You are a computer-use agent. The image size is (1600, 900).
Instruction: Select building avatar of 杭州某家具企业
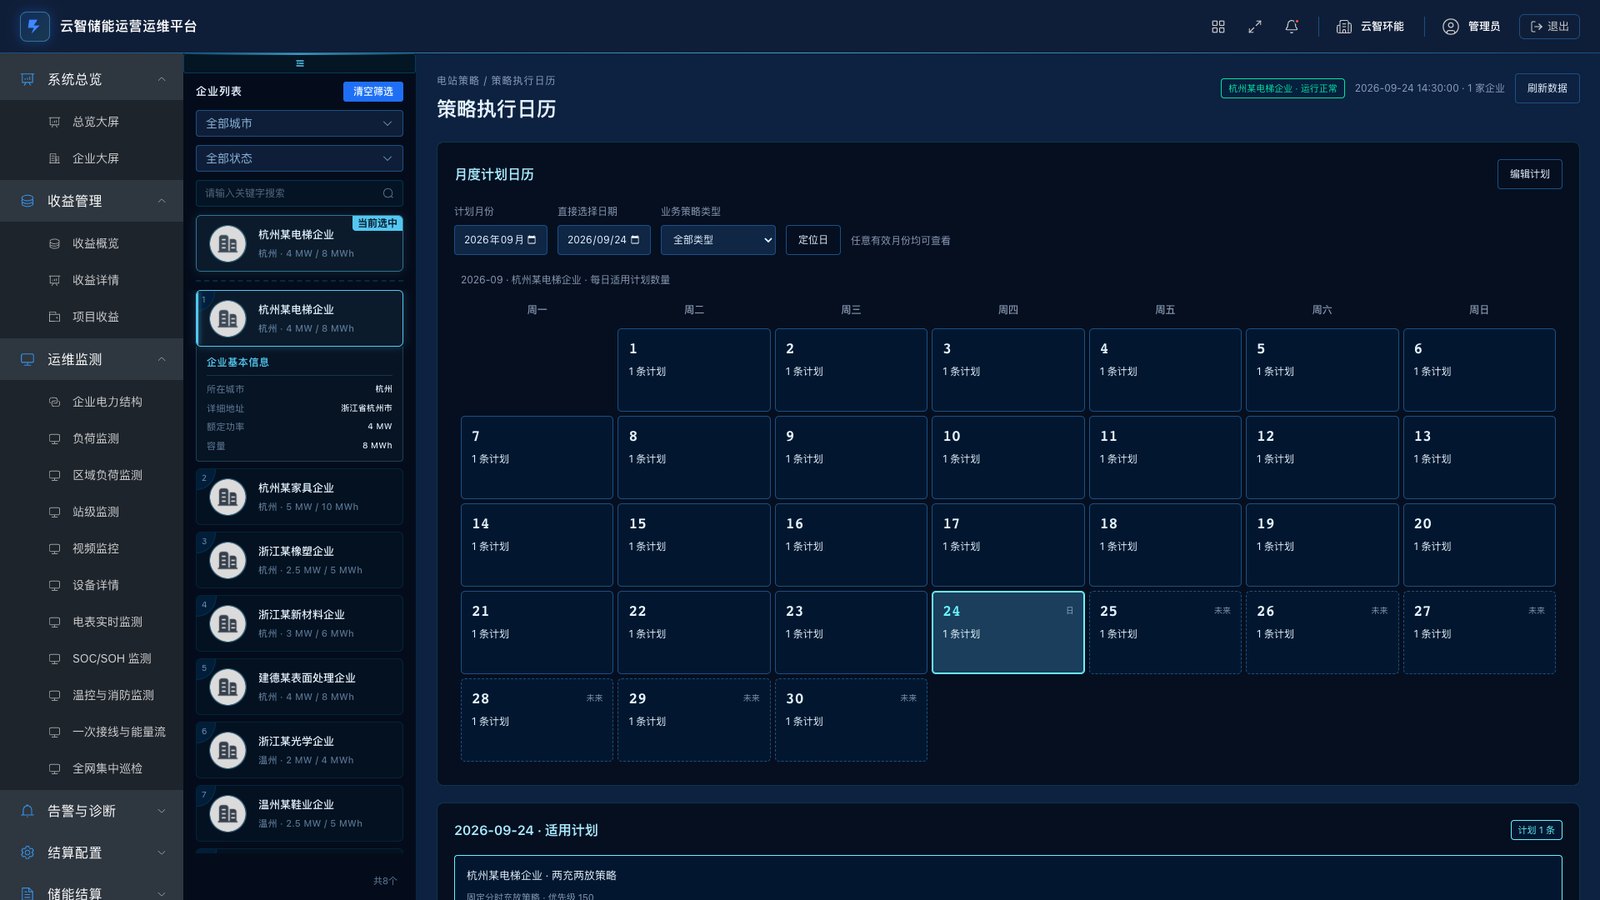[228, 497]
